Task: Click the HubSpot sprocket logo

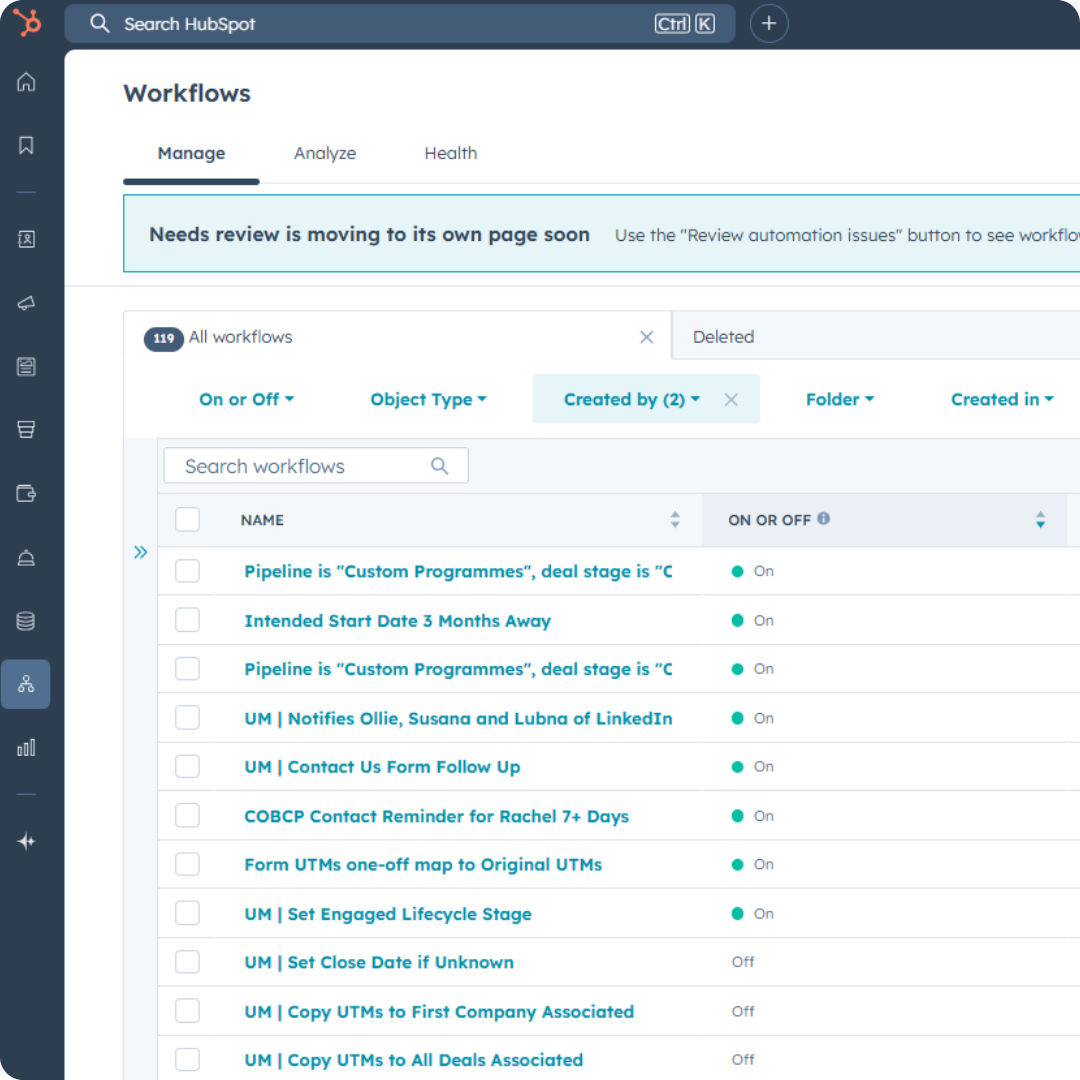Action: (x=28, y=22)
